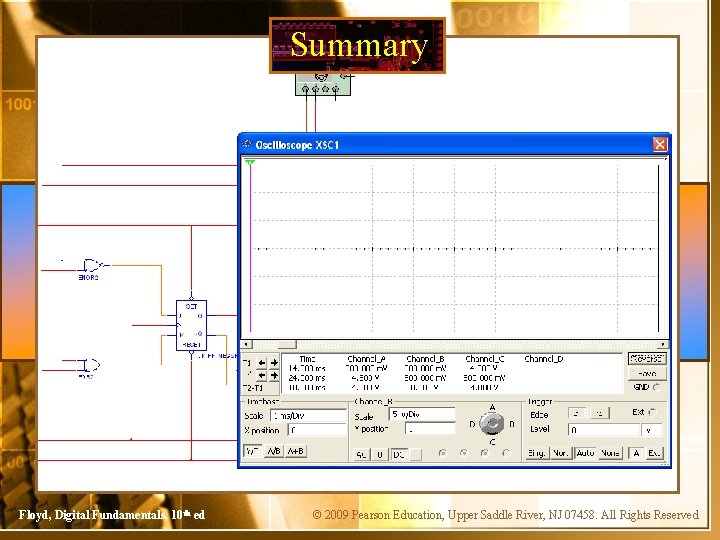Viewport: 720px width, 540px height.
Task: Click the JK flip-flop in the schematic
Action: (191, 326)
